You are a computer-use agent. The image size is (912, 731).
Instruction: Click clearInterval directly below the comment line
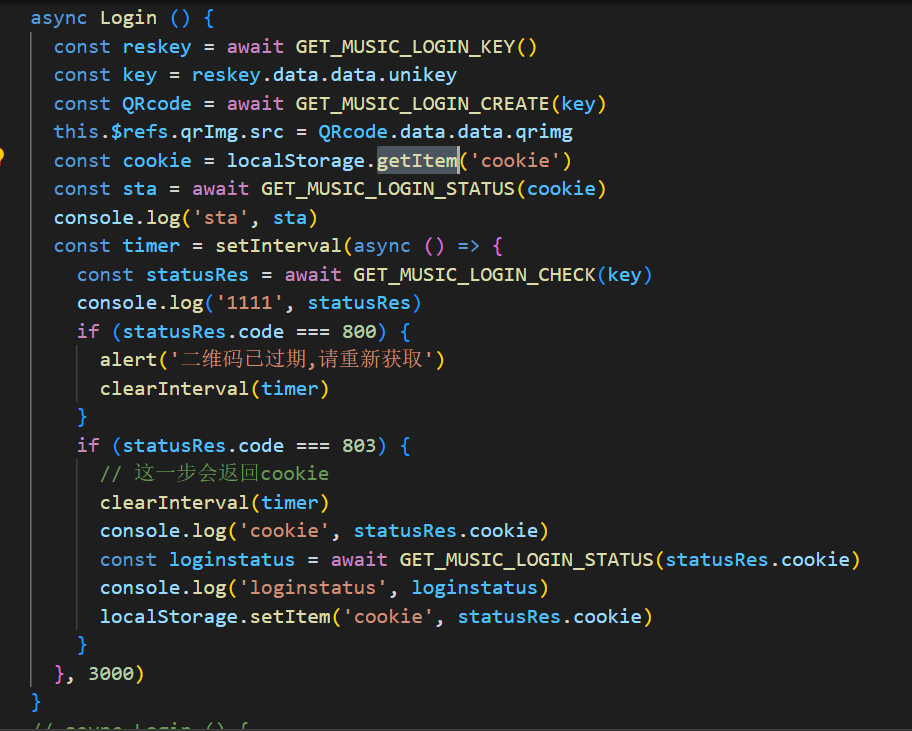[174, 502]
